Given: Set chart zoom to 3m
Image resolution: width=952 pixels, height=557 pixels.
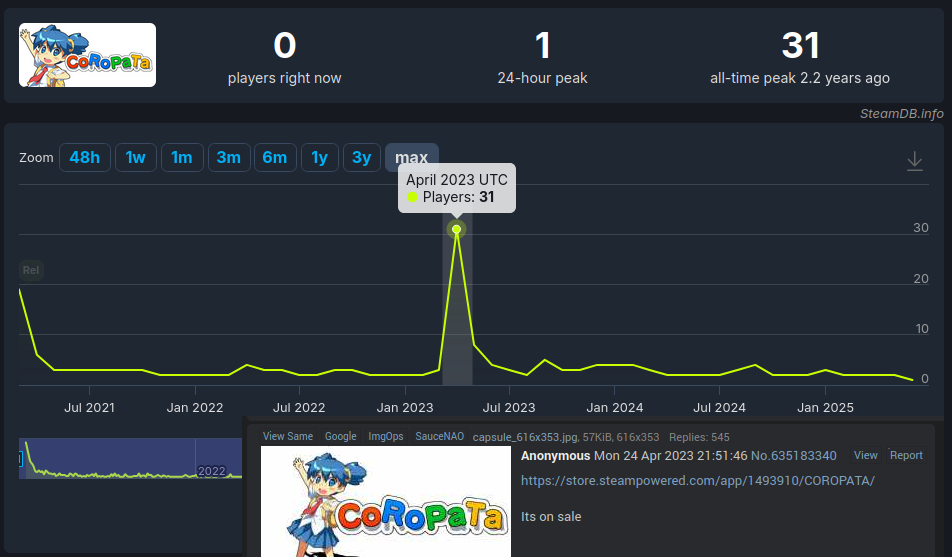Looking at the screenshot, I should [229, 157].
